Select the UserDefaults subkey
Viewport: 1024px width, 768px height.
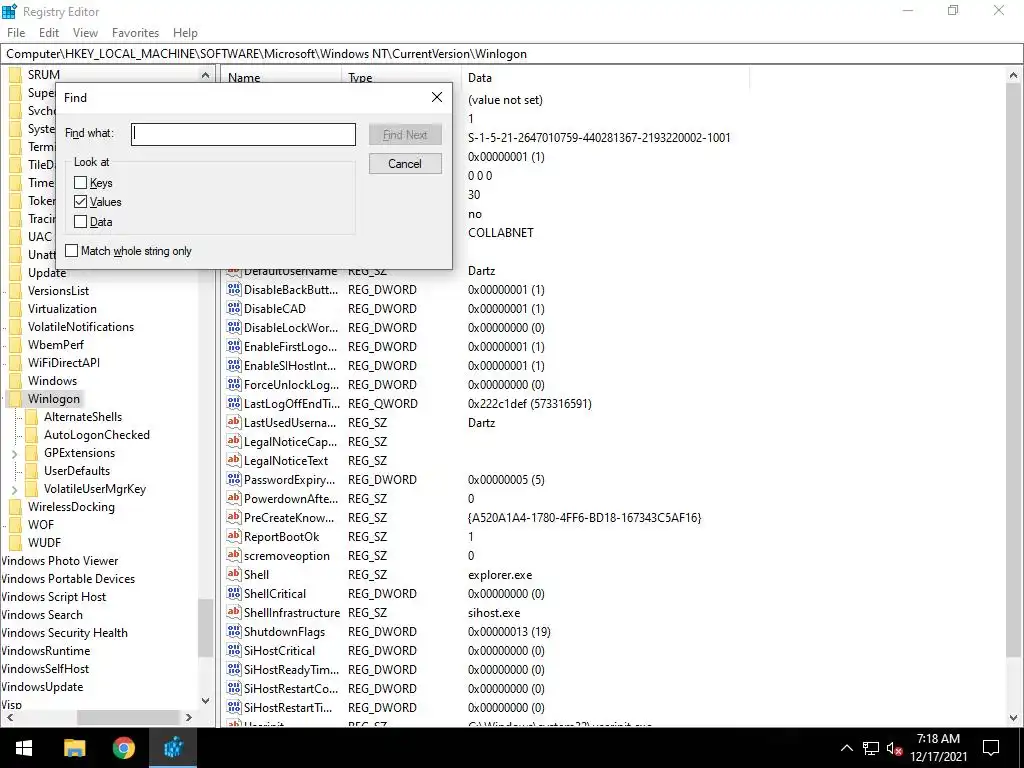(77, 471)
